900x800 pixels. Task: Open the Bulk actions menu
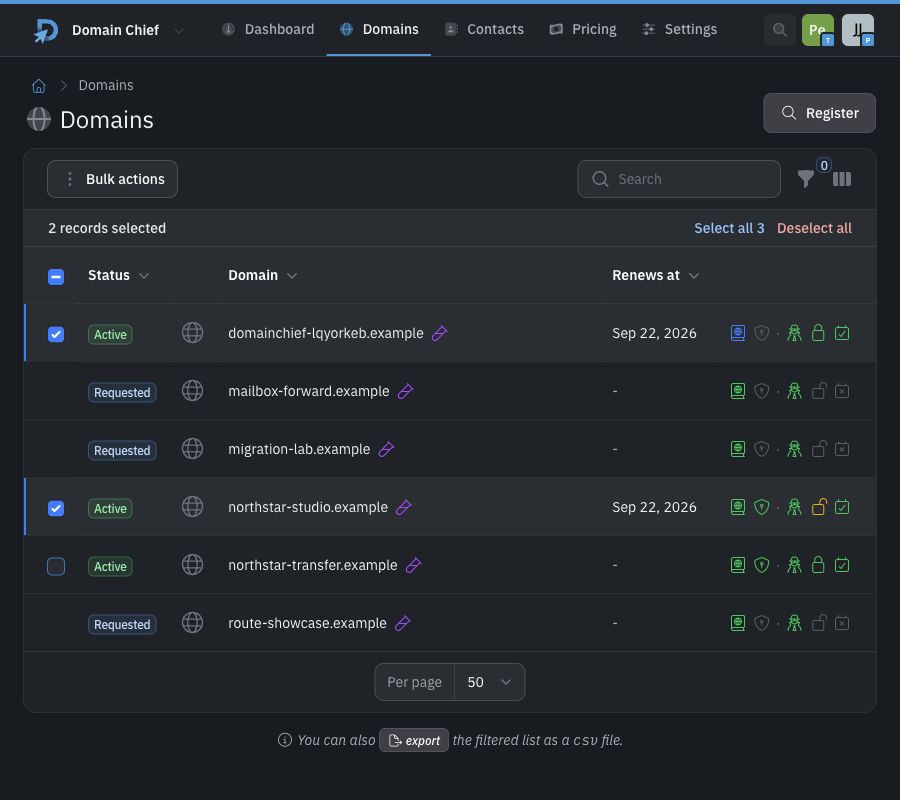click(x=112, y=179)
